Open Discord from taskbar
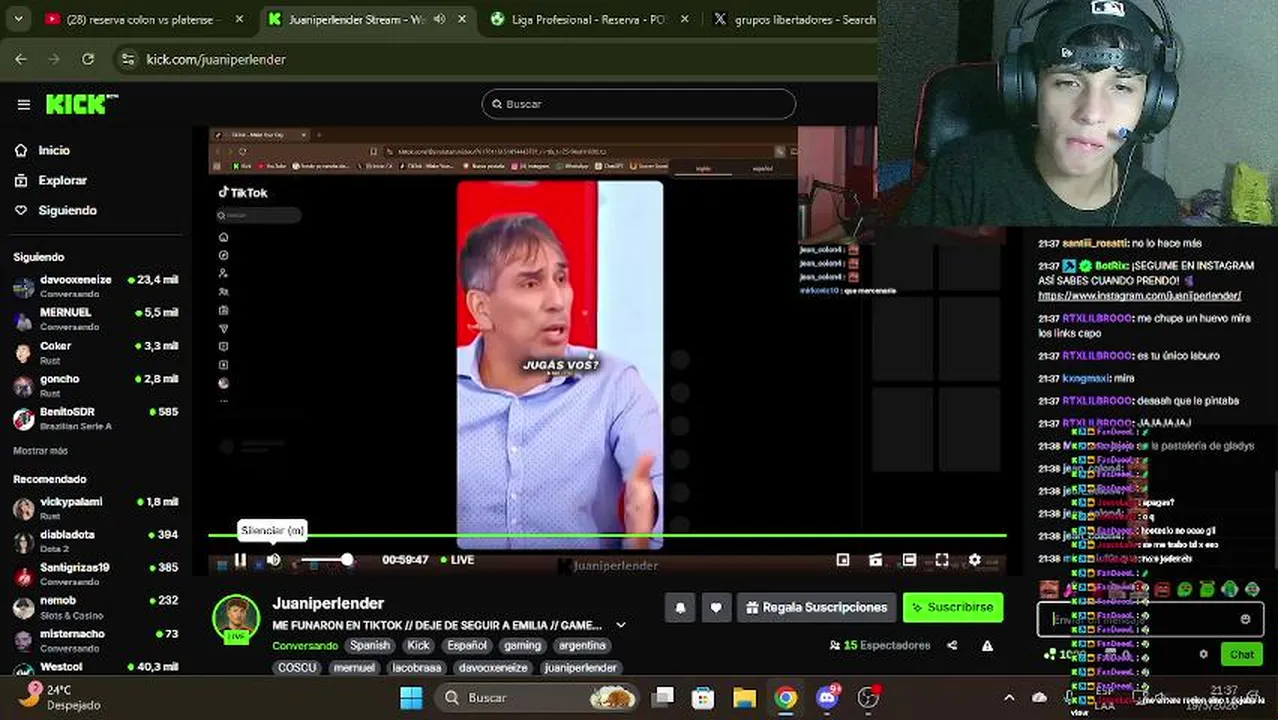Screen dimensions: 1278x720 (x=828, y=697)
